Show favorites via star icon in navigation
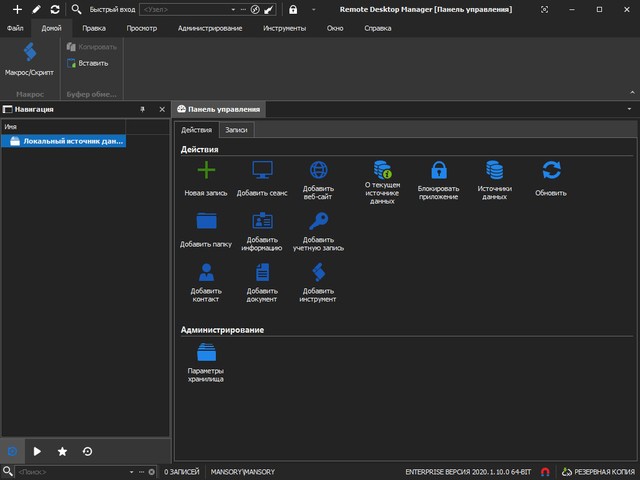 click(62, 451)
